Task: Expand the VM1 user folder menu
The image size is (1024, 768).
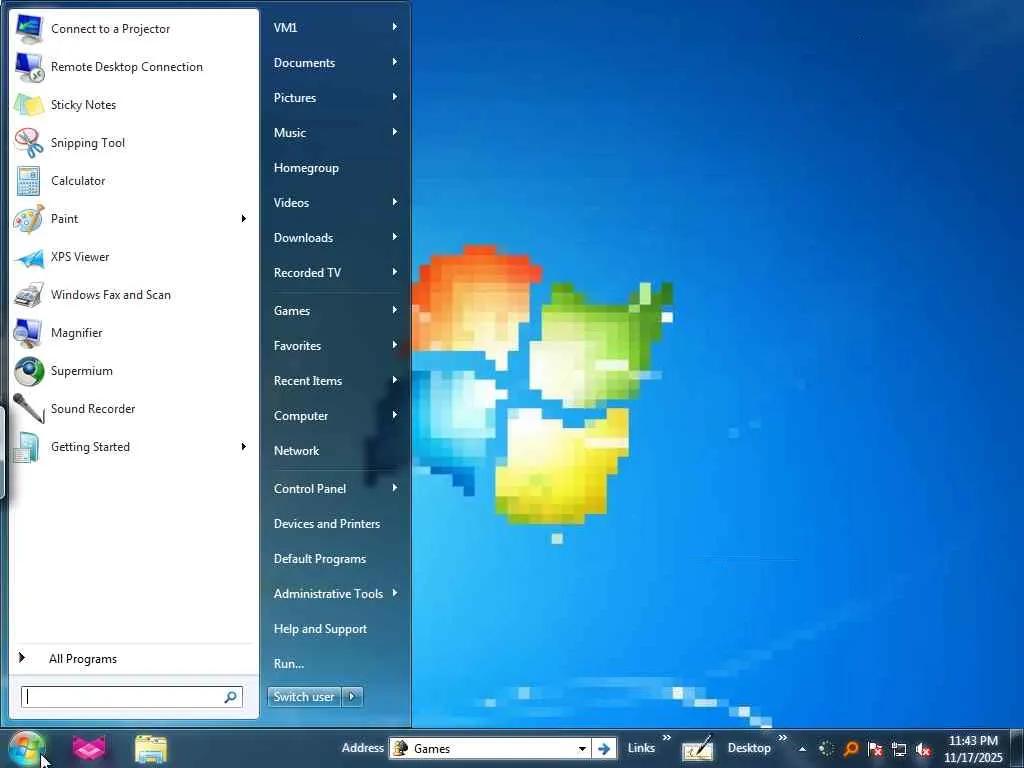Action: [x=336, y=27]
